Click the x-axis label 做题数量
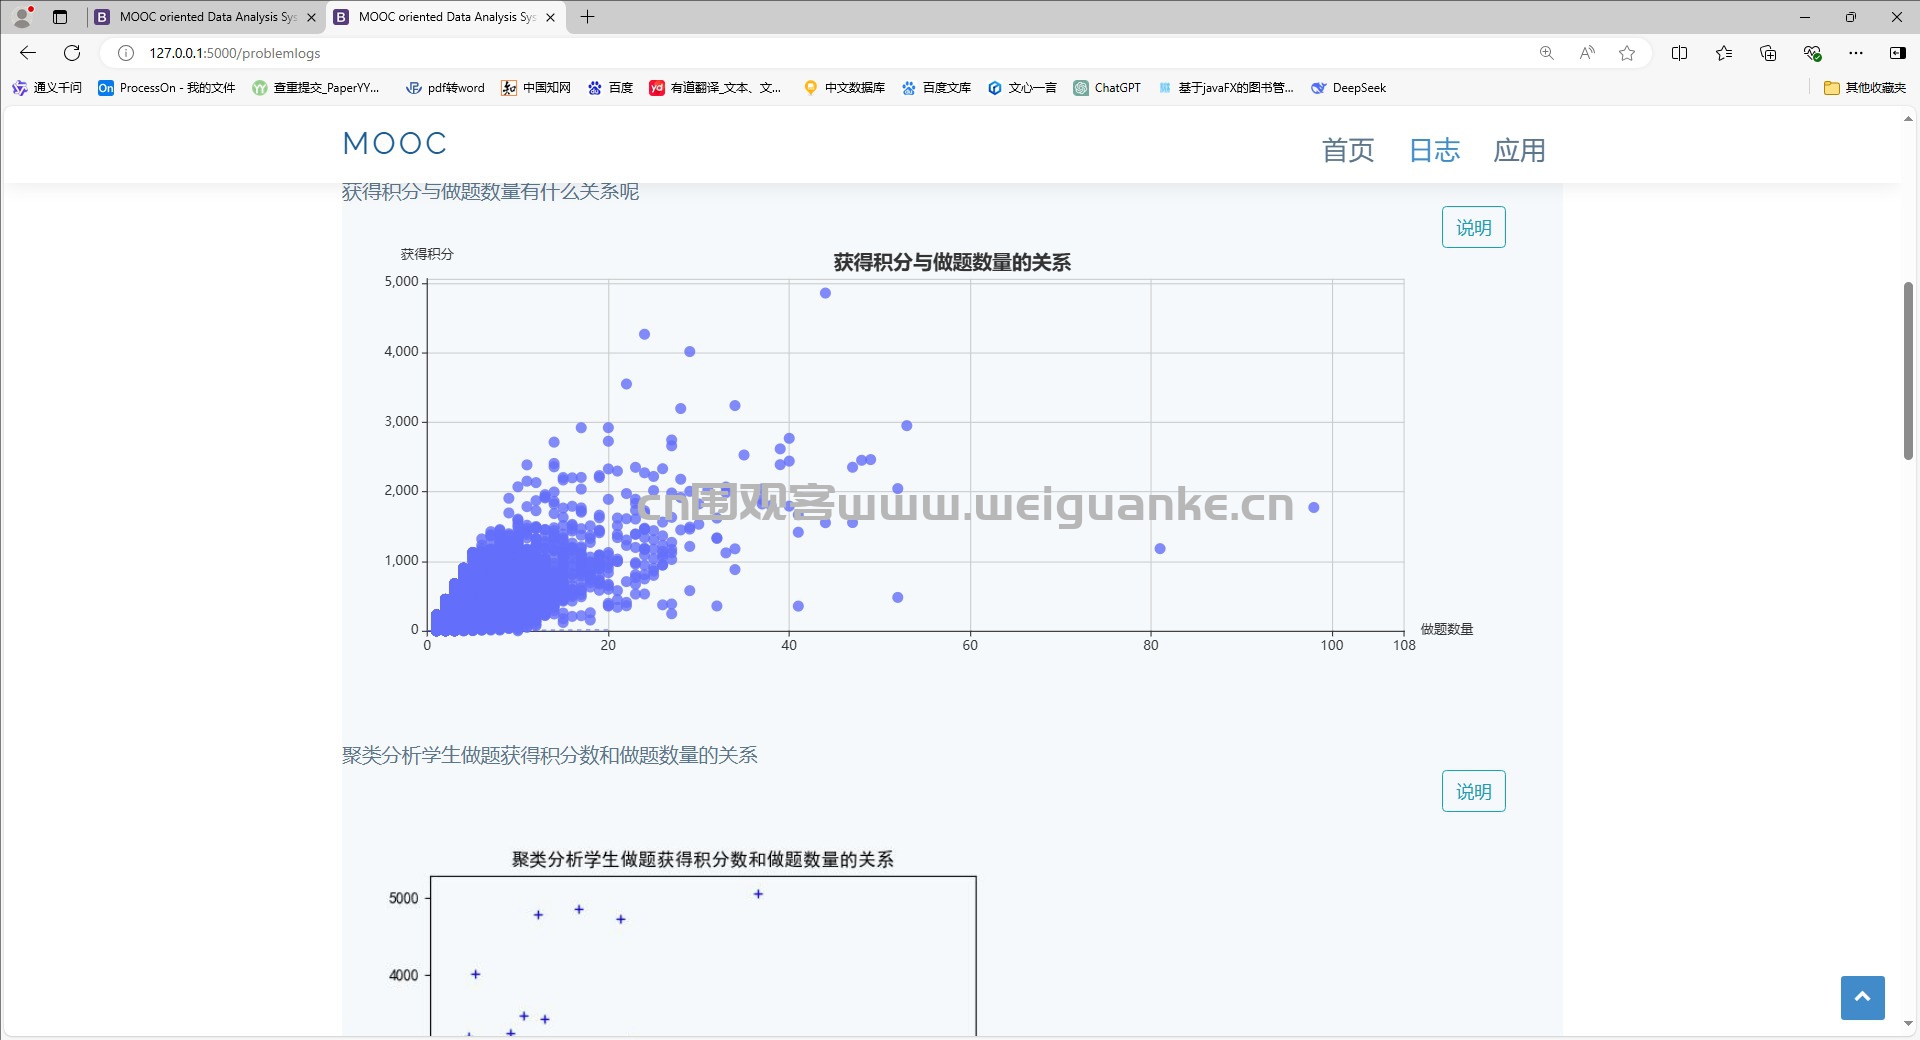The height and width of the screenshot is (1040, 1920). point(1446,629)
